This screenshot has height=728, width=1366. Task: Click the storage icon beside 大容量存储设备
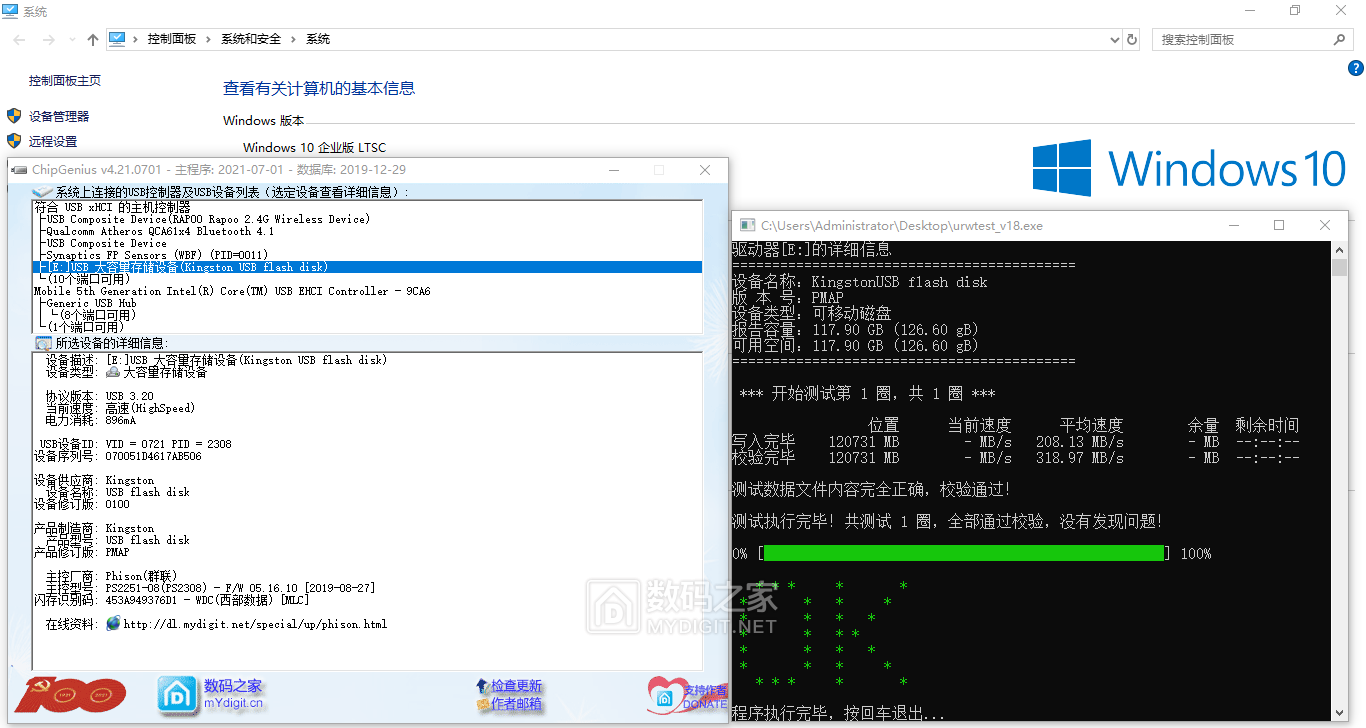[113, 372]
